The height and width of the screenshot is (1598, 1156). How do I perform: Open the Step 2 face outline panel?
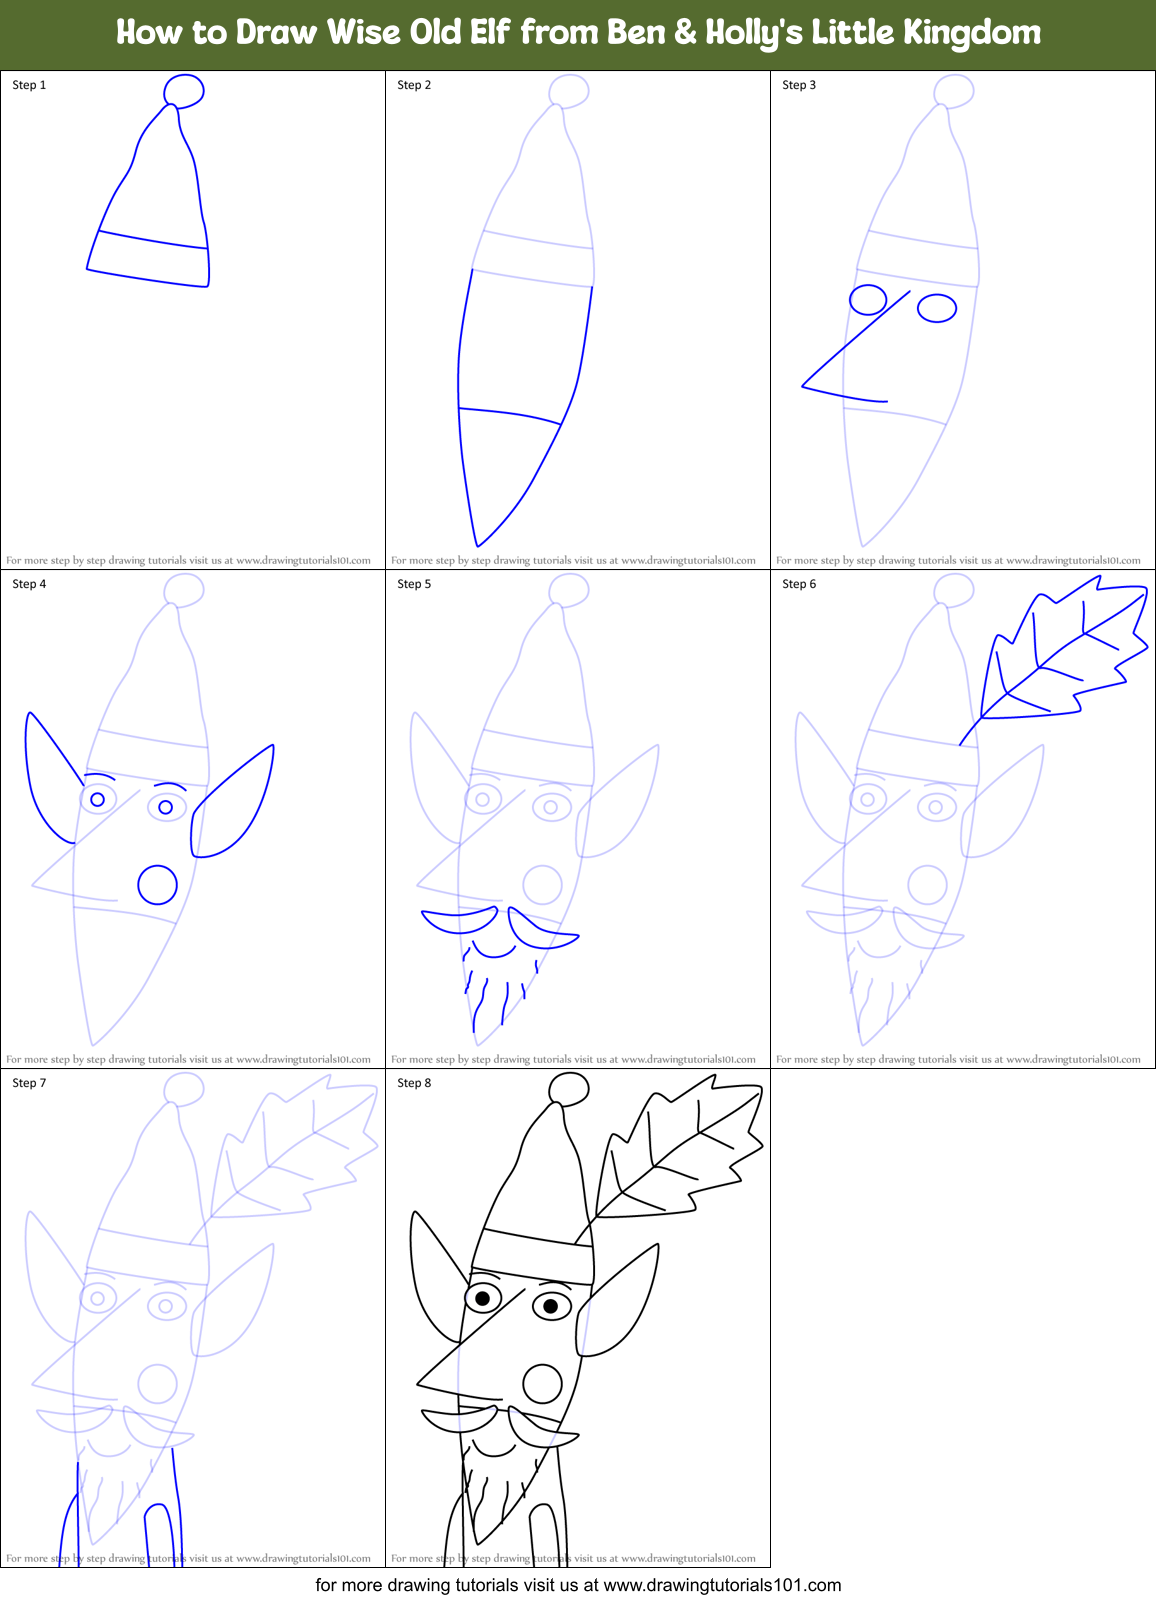pyautogui.click(x=578, y=320)
